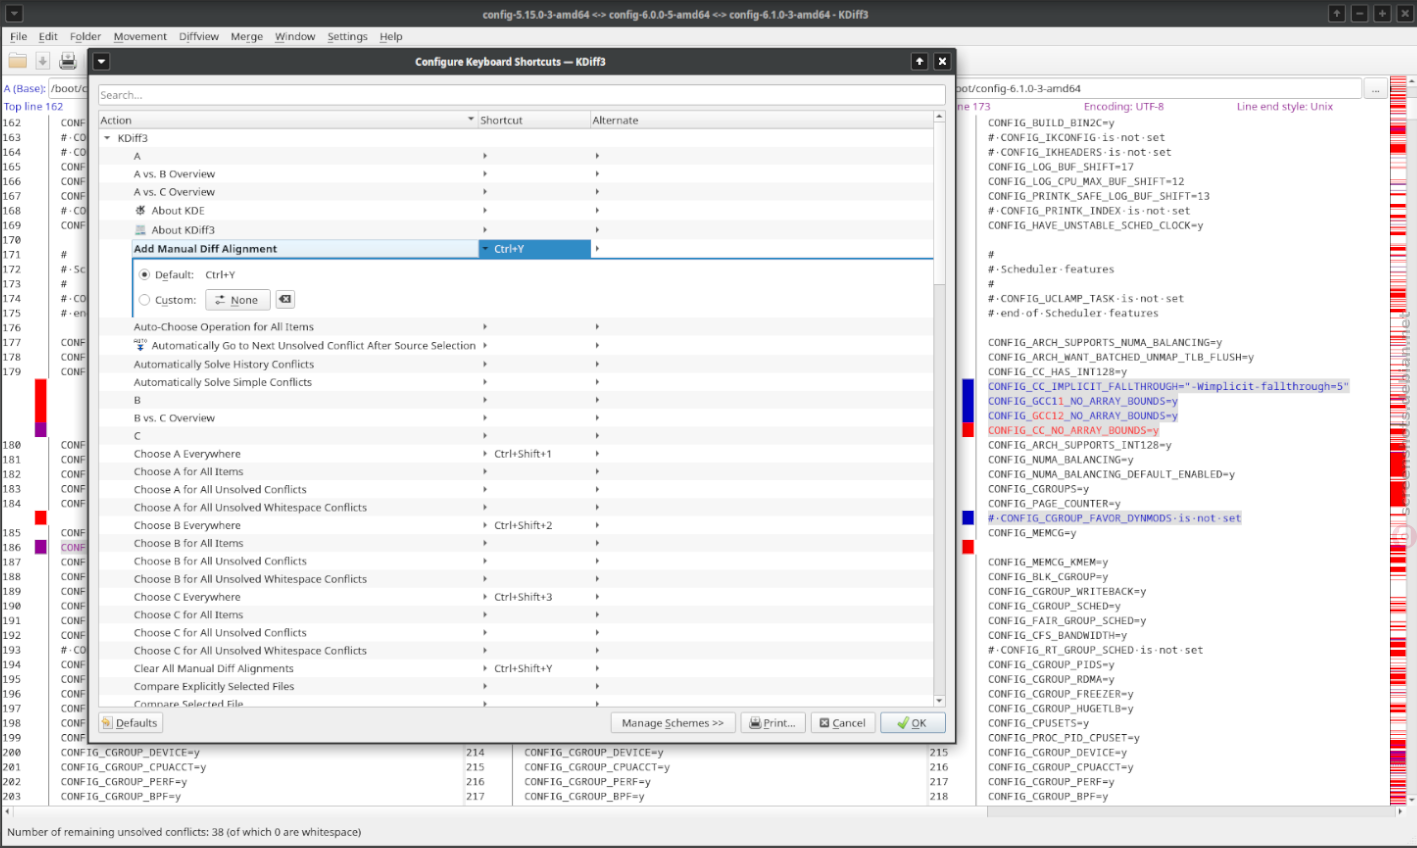Expand shortcut arrow for 'Clear All Manual Diff Alignments'
Screen dimensions: 1417x848
click(486, 669)
